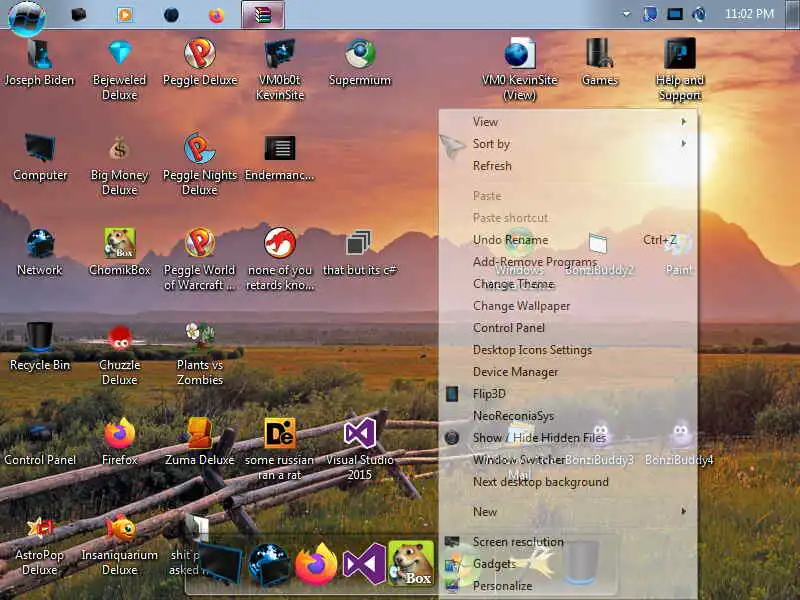Open Peggle Nights Deluxe shortcut
Image resolution: width=800 pixels, height=600 pixels.
199,164
